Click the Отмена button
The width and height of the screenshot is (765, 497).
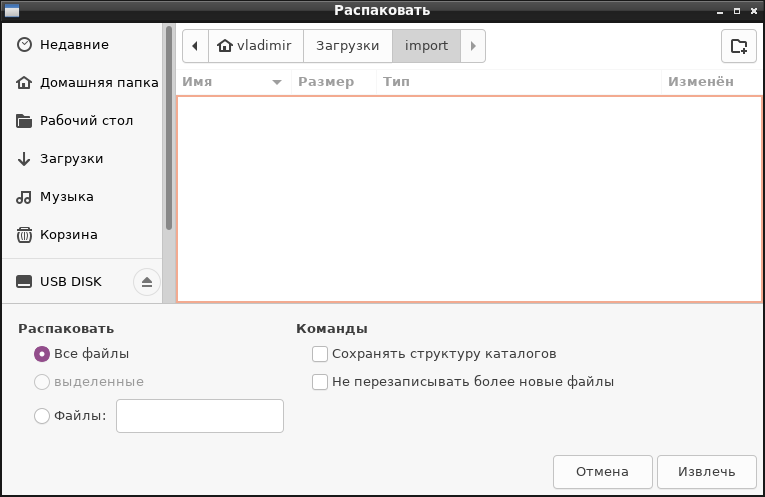point(603,472)
